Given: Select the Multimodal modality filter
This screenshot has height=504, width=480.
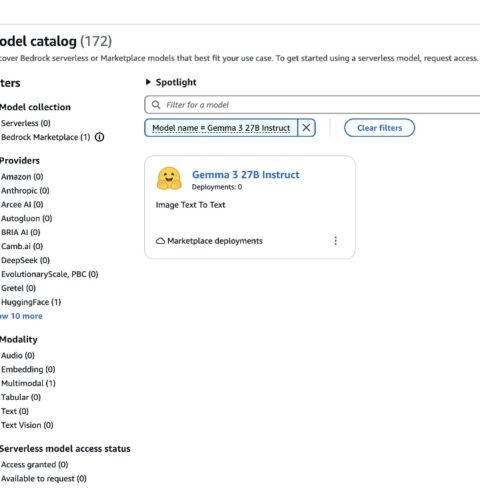Looking at the screenshot, I should point(28,383).
